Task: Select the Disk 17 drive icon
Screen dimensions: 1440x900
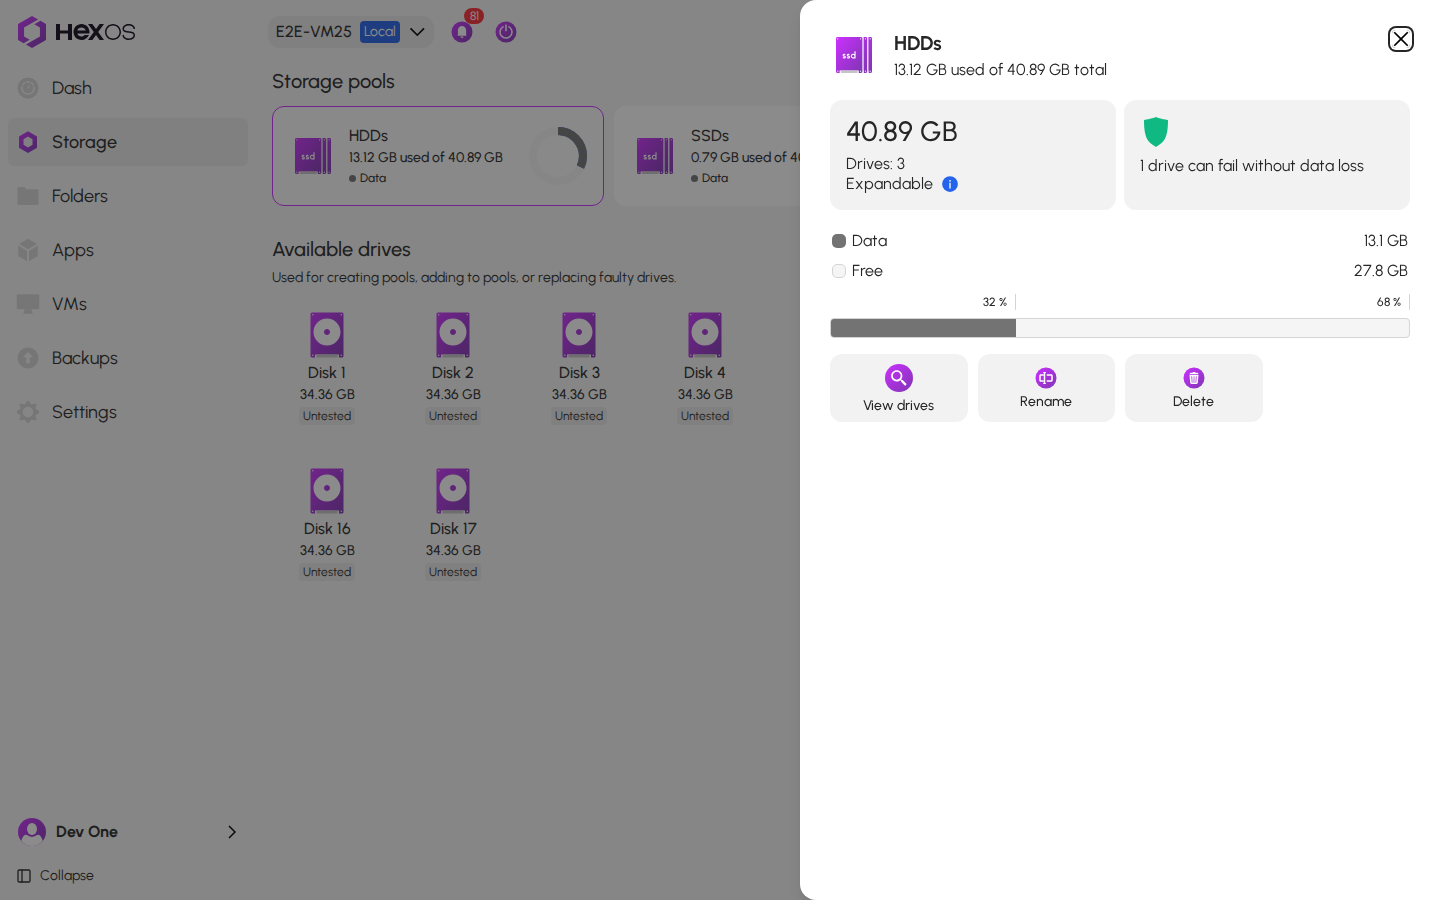Action: (453, 491)
